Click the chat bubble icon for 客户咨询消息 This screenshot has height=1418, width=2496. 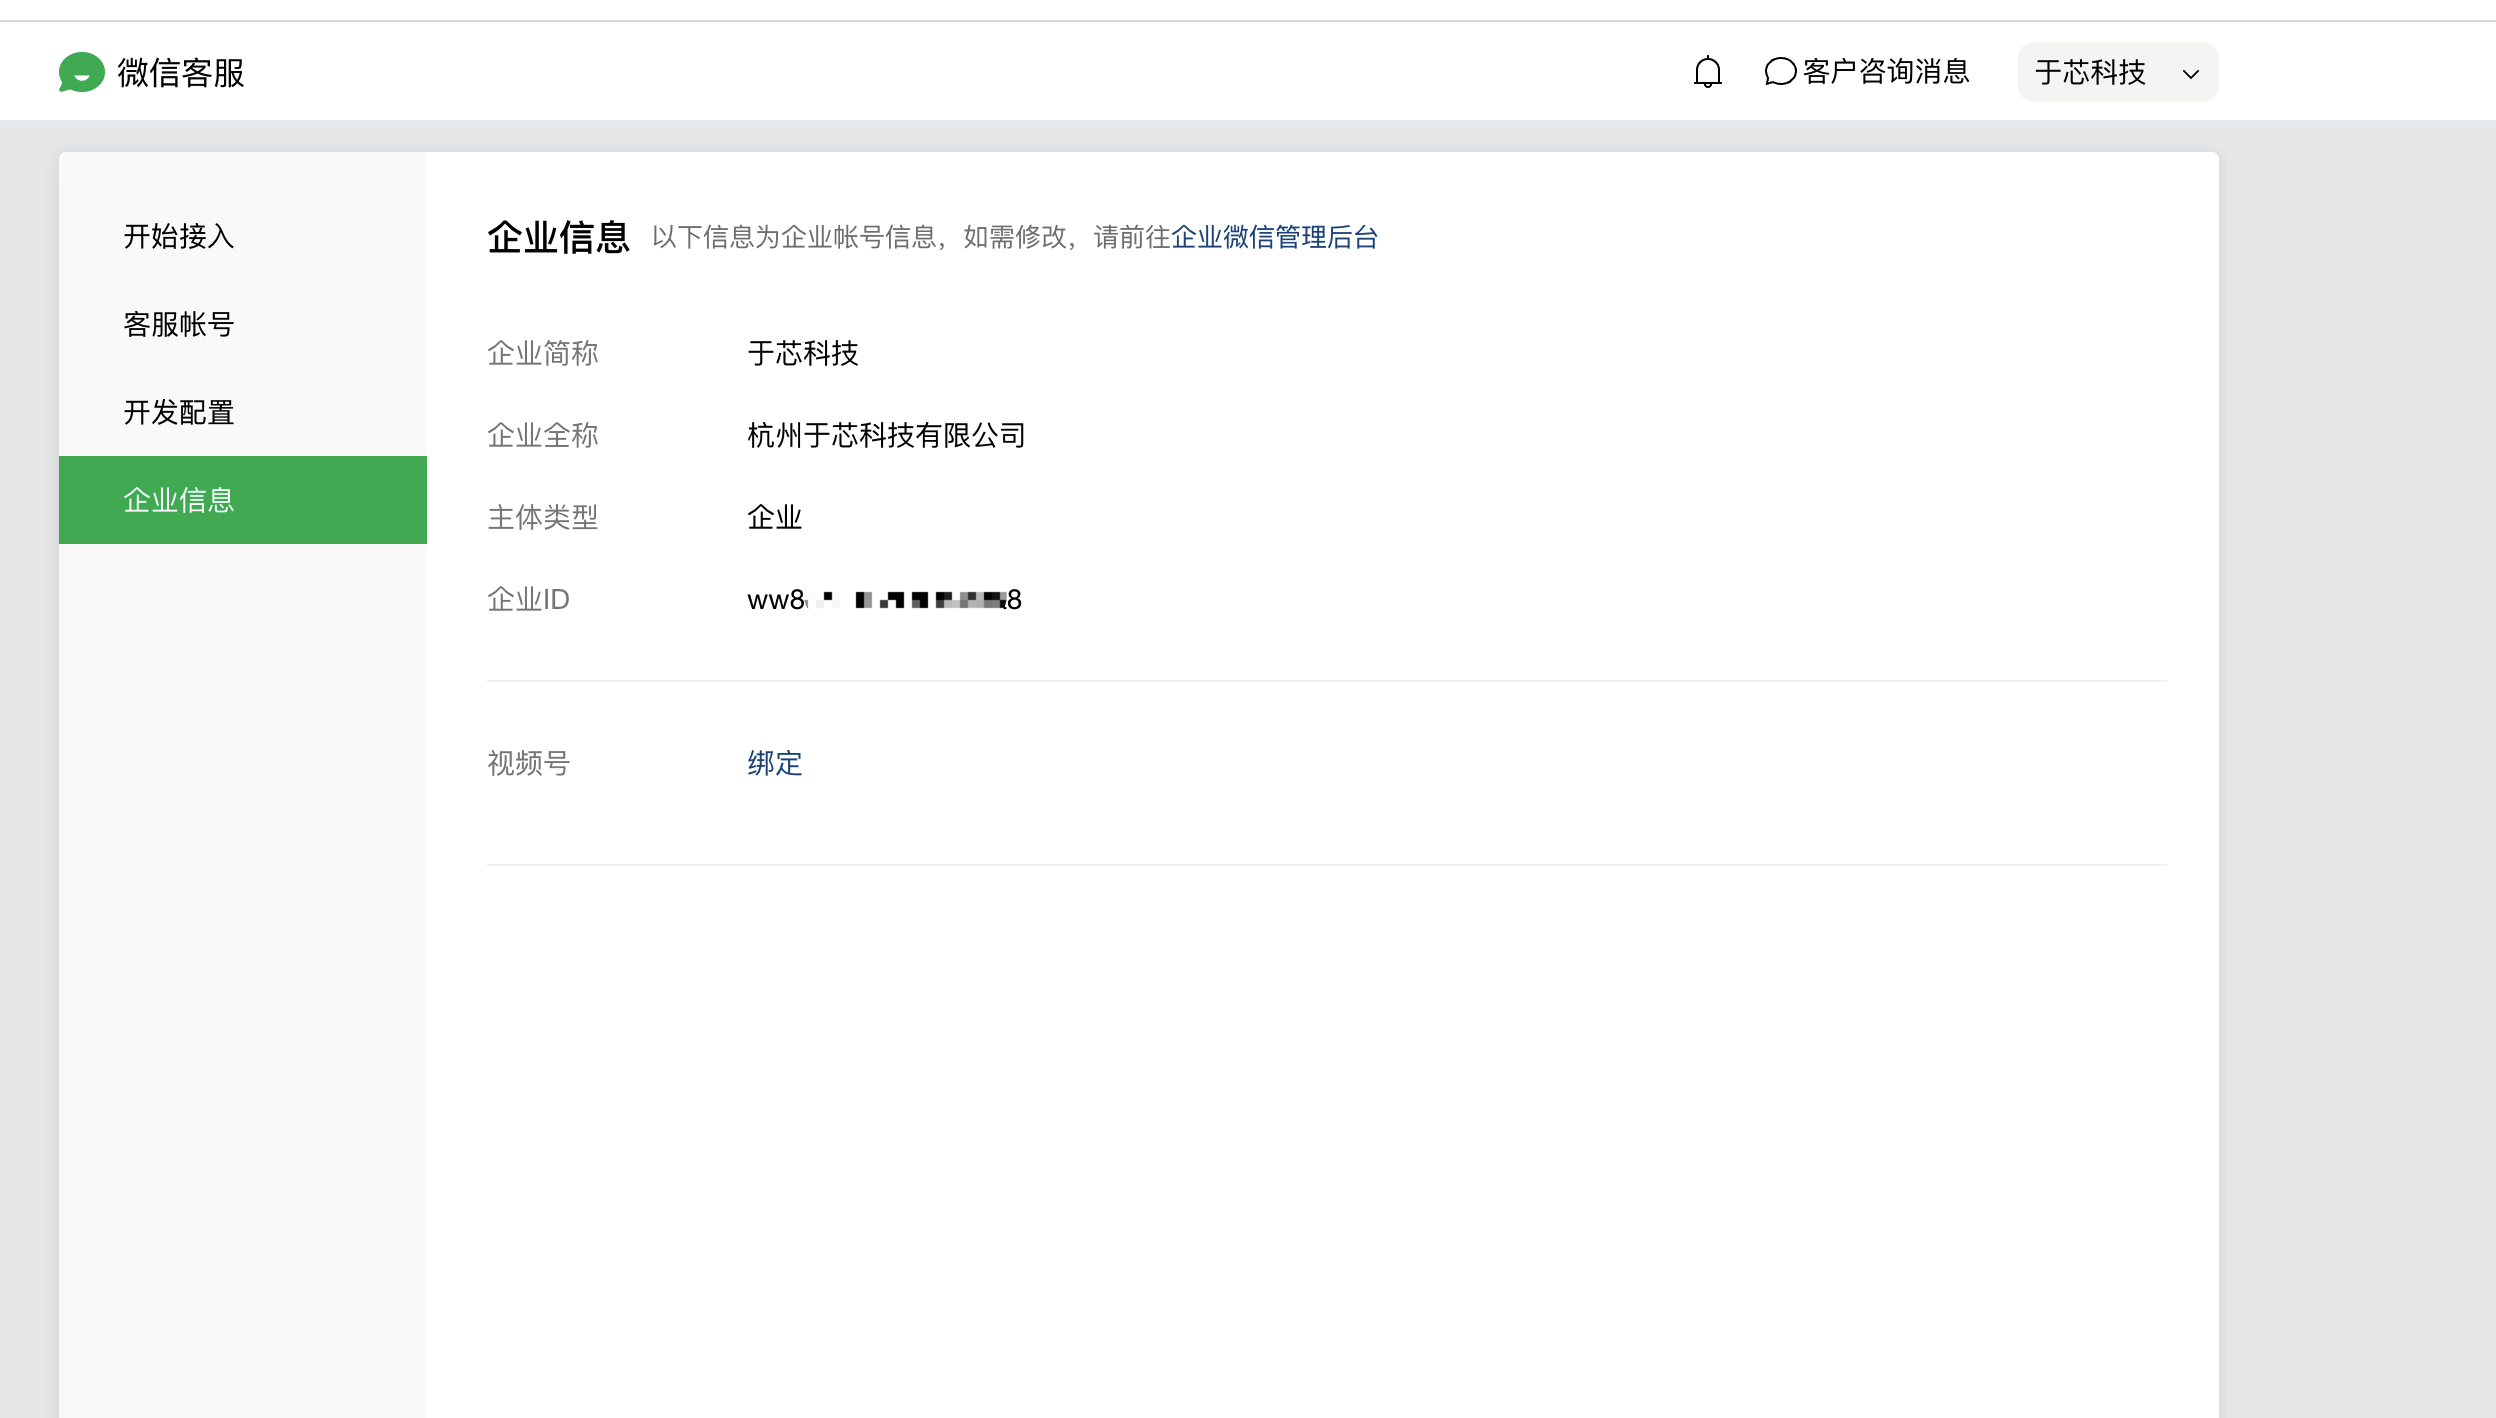click(x=1780, y=72)
